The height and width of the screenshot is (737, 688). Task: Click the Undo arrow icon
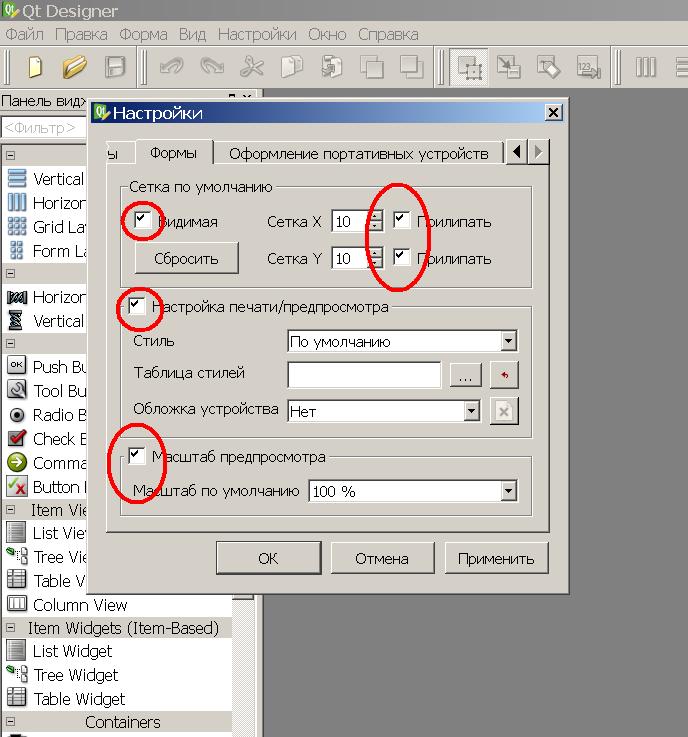[x=171, y=66]
